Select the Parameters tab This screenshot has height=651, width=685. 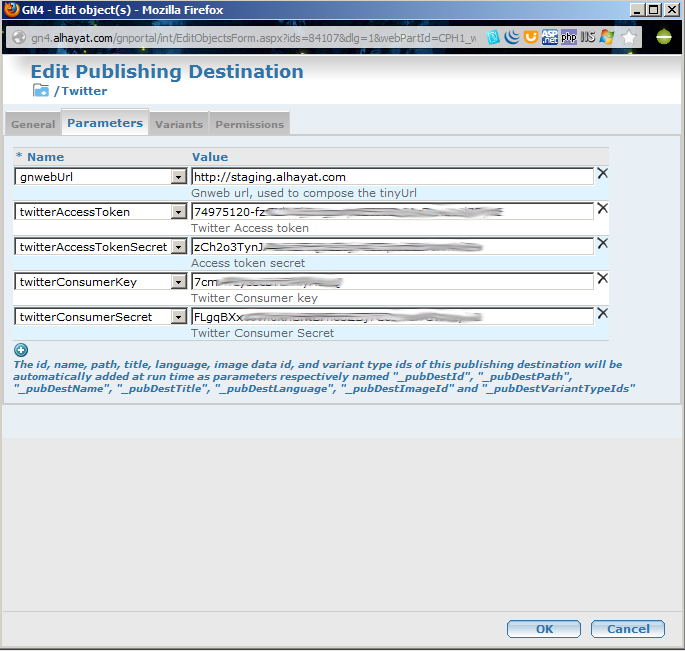click(105, 122)
